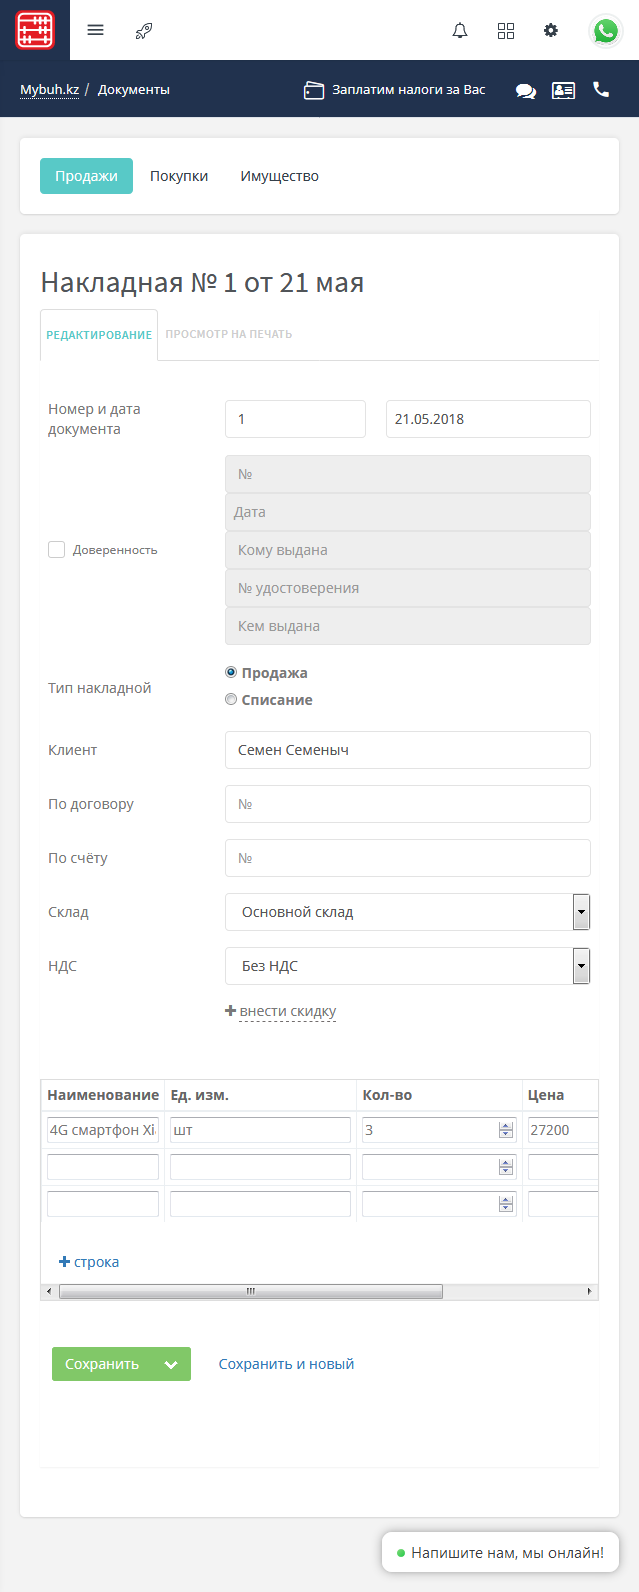The image size is (639, 1592).
Task: Enable the Доверенность checkbox
Action: click(x=57, y=549)
